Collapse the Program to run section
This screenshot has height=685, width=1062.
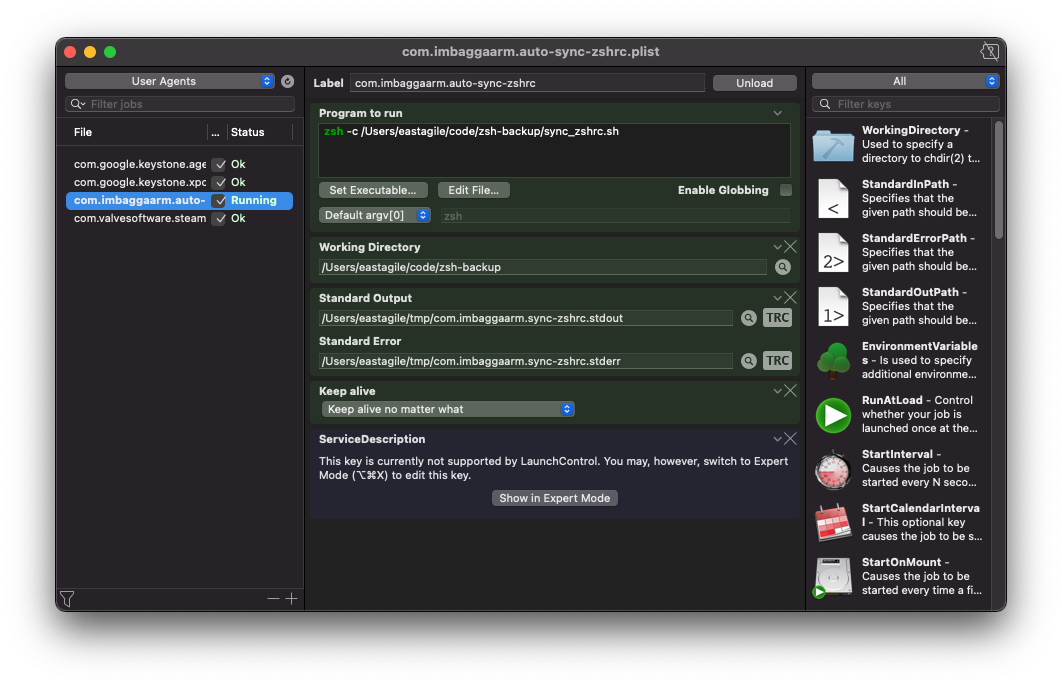click(x=778, y=113)
